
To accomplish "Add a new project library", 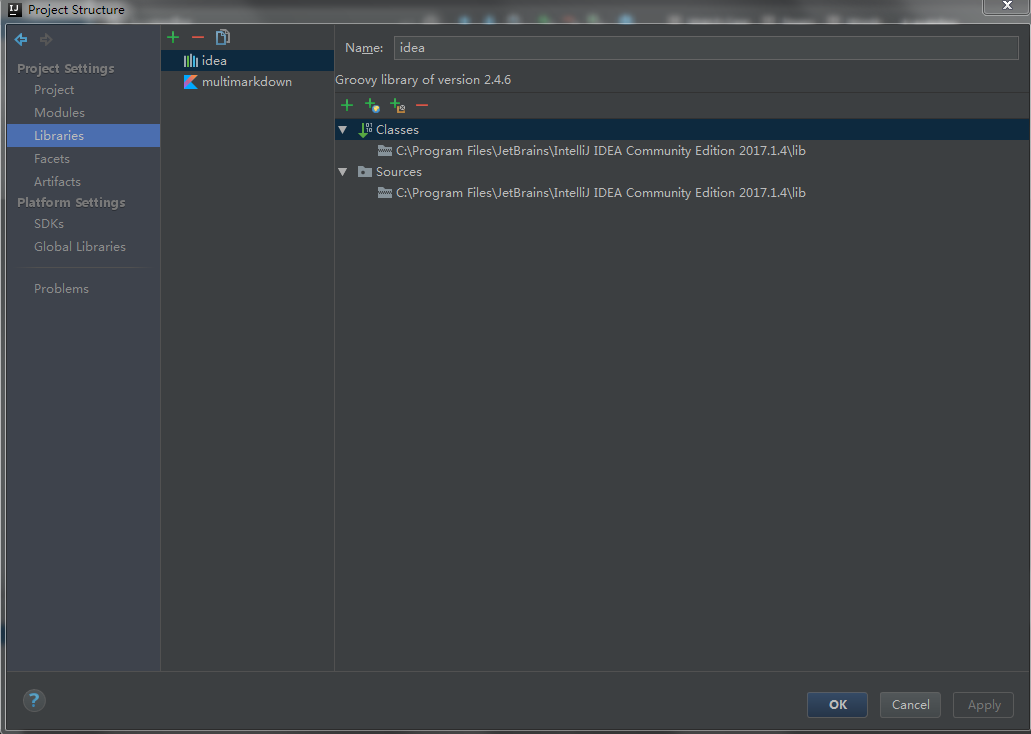I will click(173, 37).
